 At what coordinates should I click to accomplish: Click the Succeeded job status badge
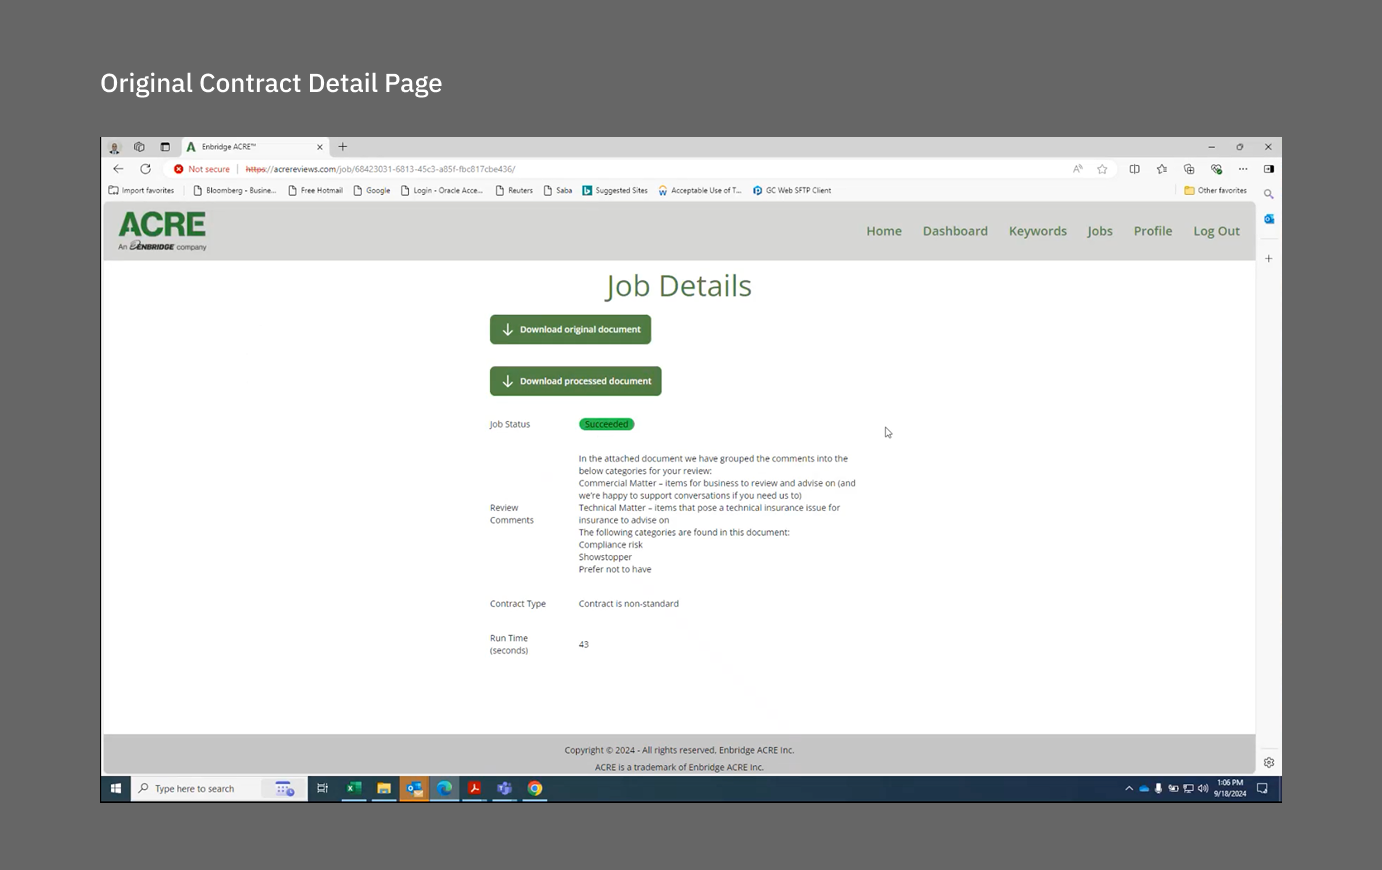[x=606, y=424]
